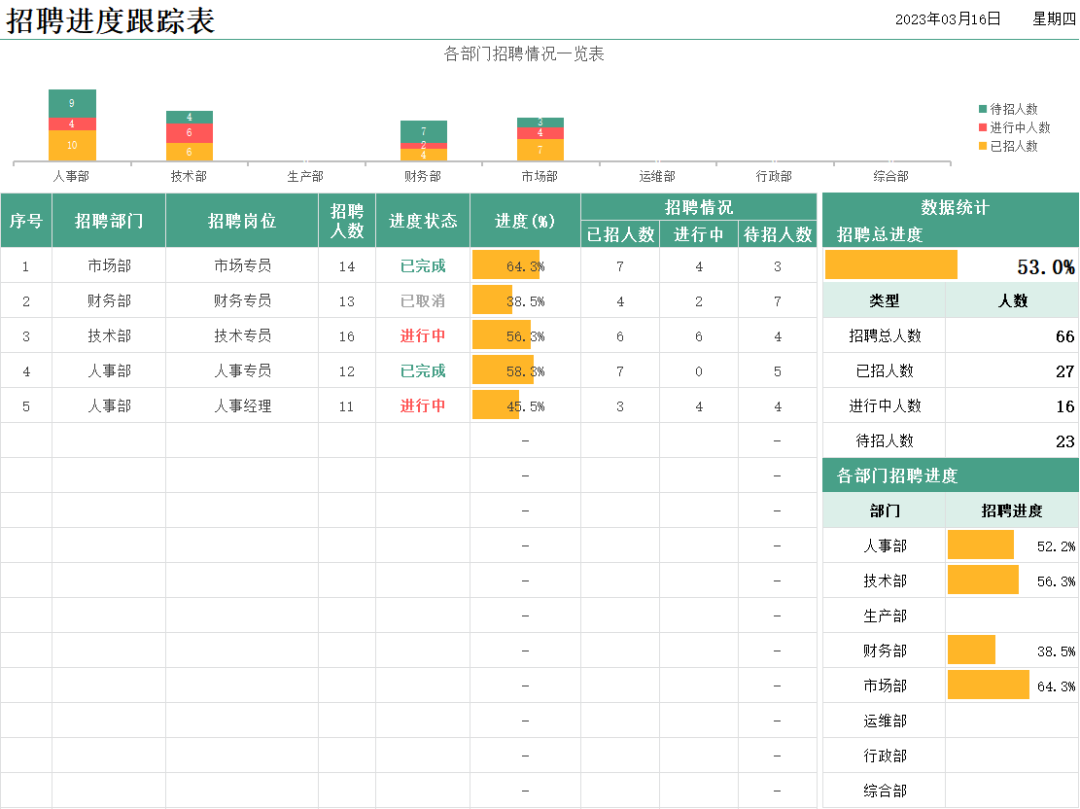This screenshot has height=809, width=1080.
Task: Select the 人事专员 position cell
Action: pos(242,370)
